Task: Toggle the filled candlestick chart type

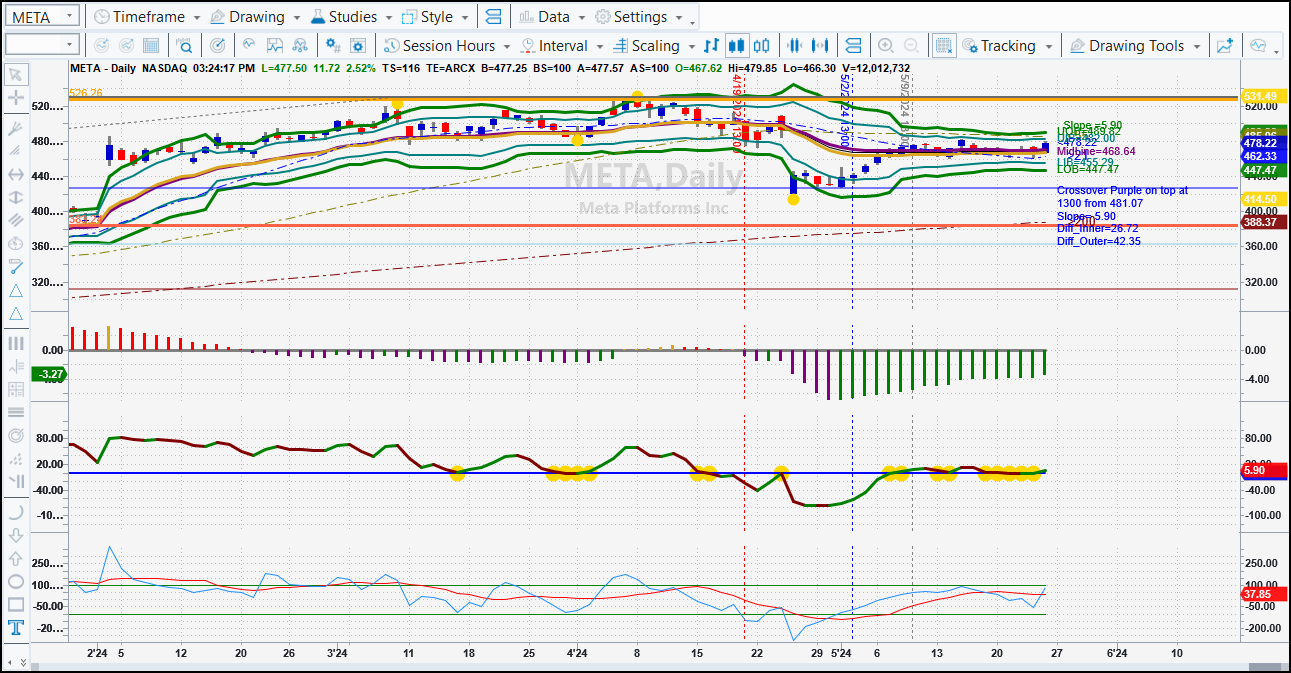Action: pos(737,45)
